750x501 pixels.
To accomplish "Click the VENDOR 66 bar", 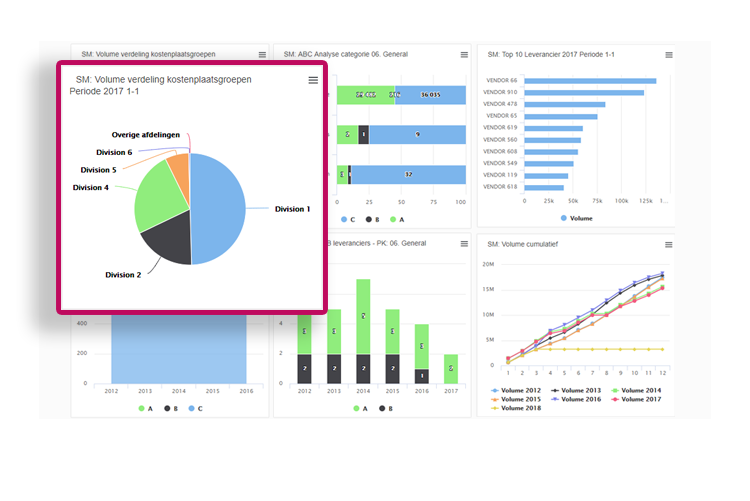I will click(590, 81).
